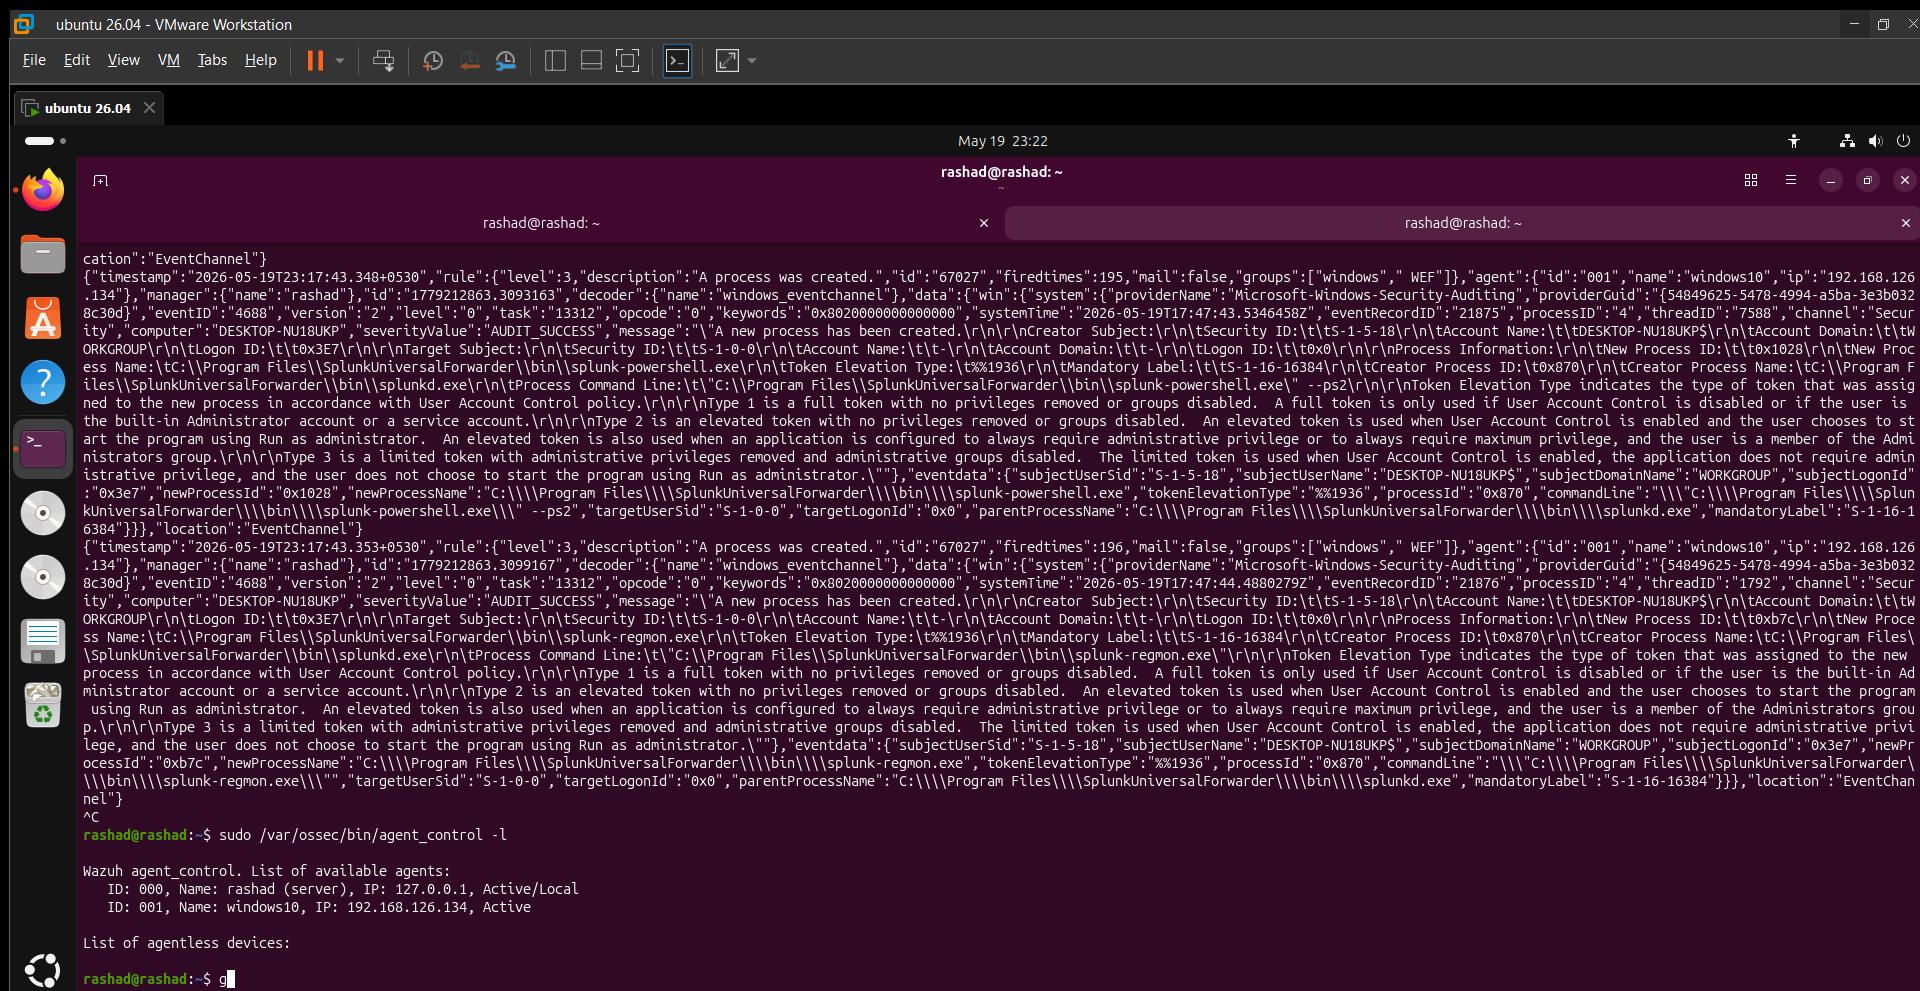
Task: Expand the power options dropdown arrow
Action: pyautogui.click(x=340, y=61)
